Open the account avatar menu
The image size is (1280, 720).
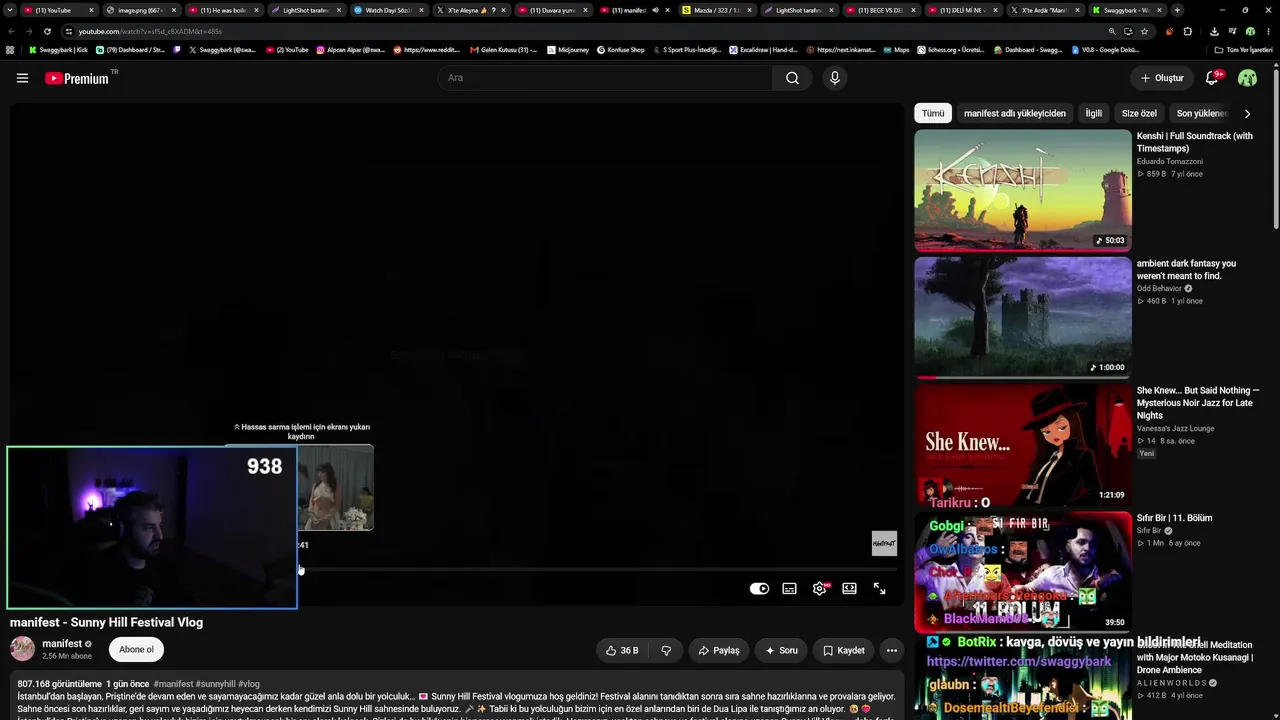click(1247, 78)
